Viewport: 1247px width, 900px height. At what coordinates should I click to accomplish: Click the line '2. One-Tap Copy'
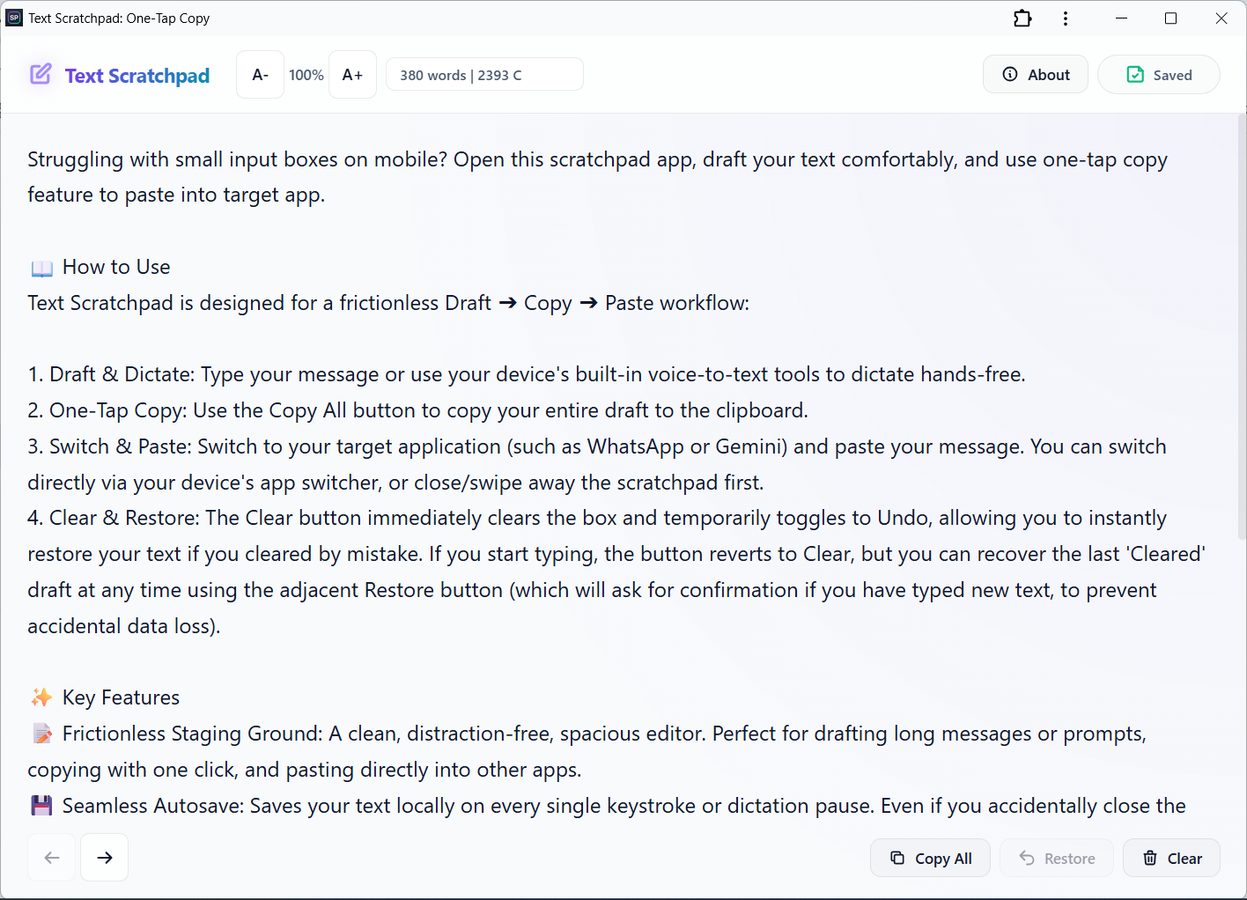pyautogui.click(x=417, y=411)
